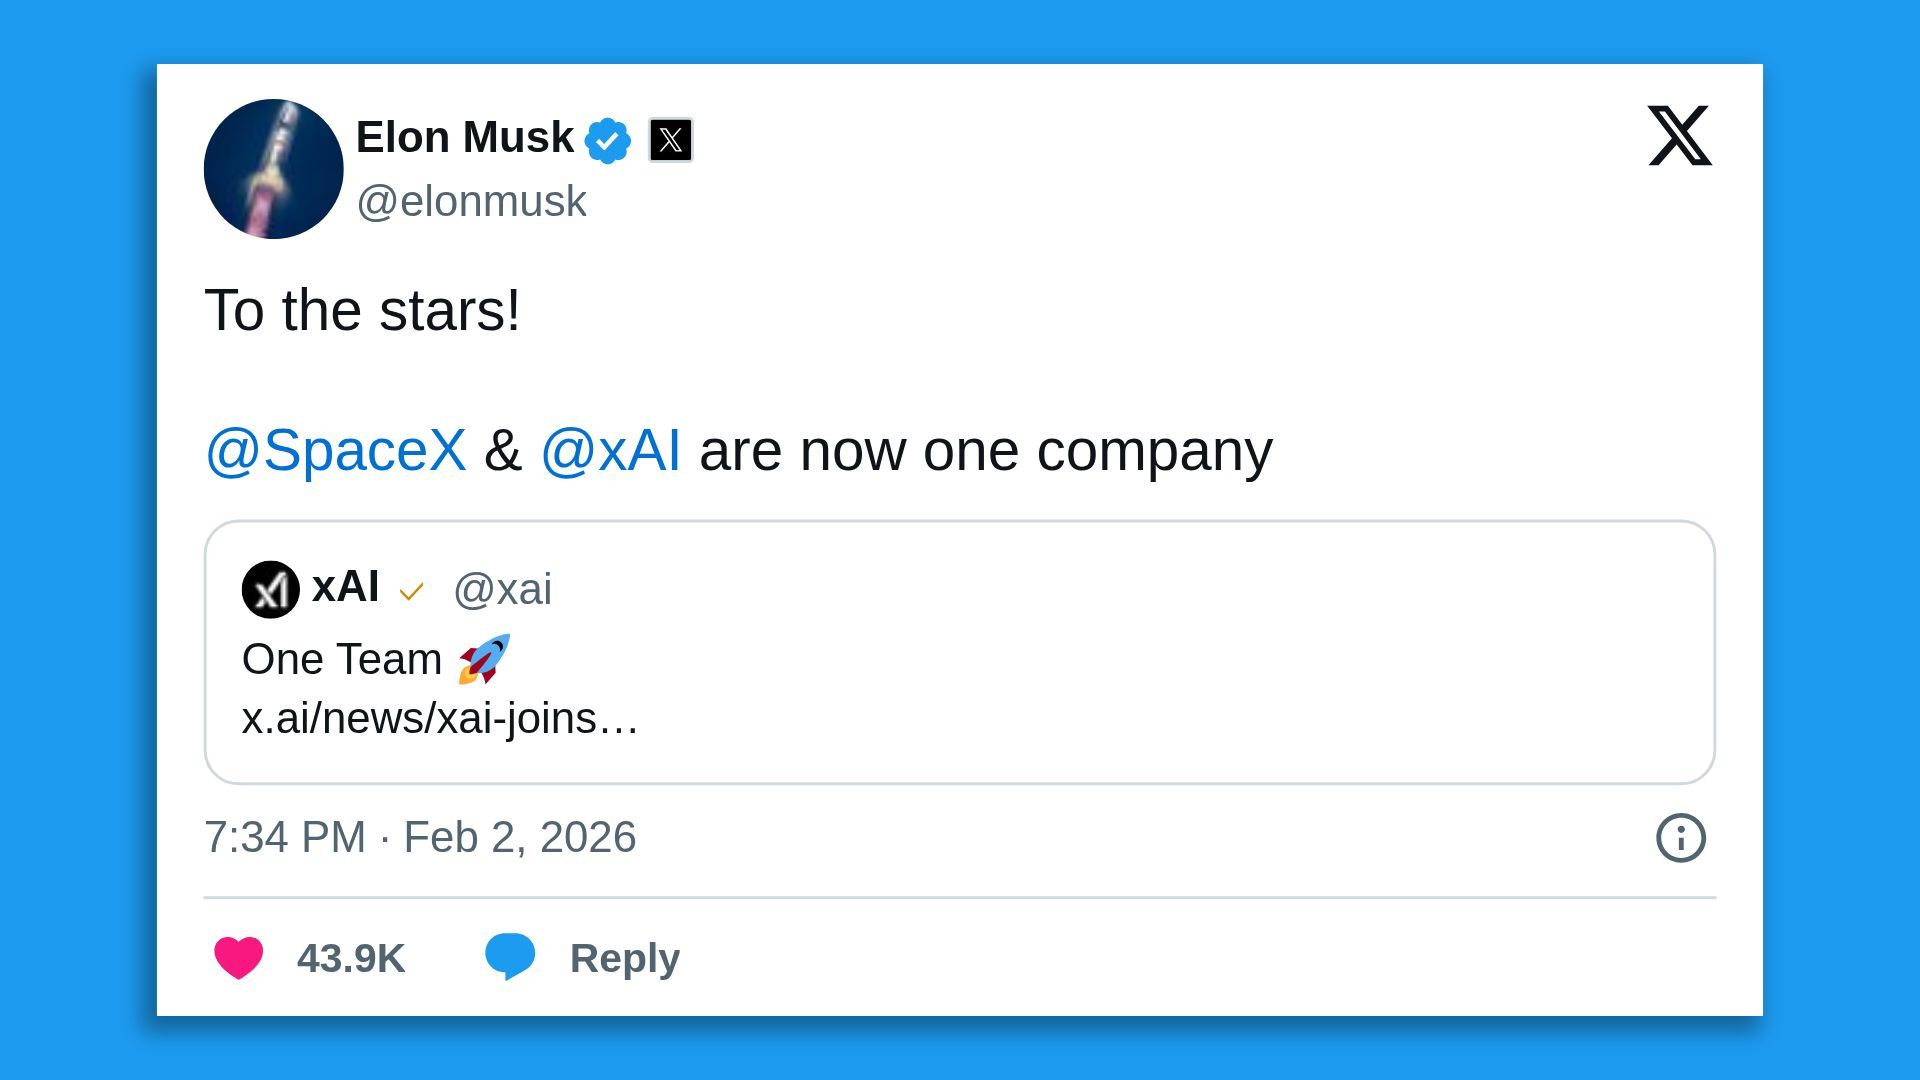
Task: Select the blue verified badge next to Elon Musk
Action: pyautogui.click(x=609, y=139)
